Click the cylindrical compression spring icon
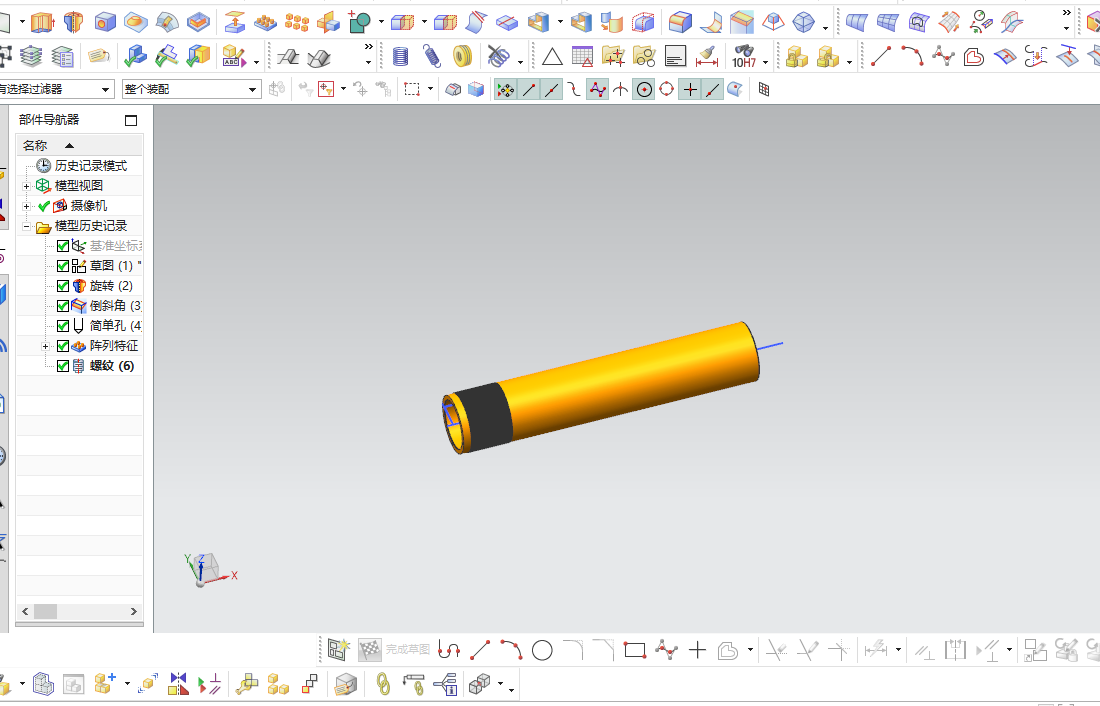This screenshot has height=706, width=1100. (400, 56)
